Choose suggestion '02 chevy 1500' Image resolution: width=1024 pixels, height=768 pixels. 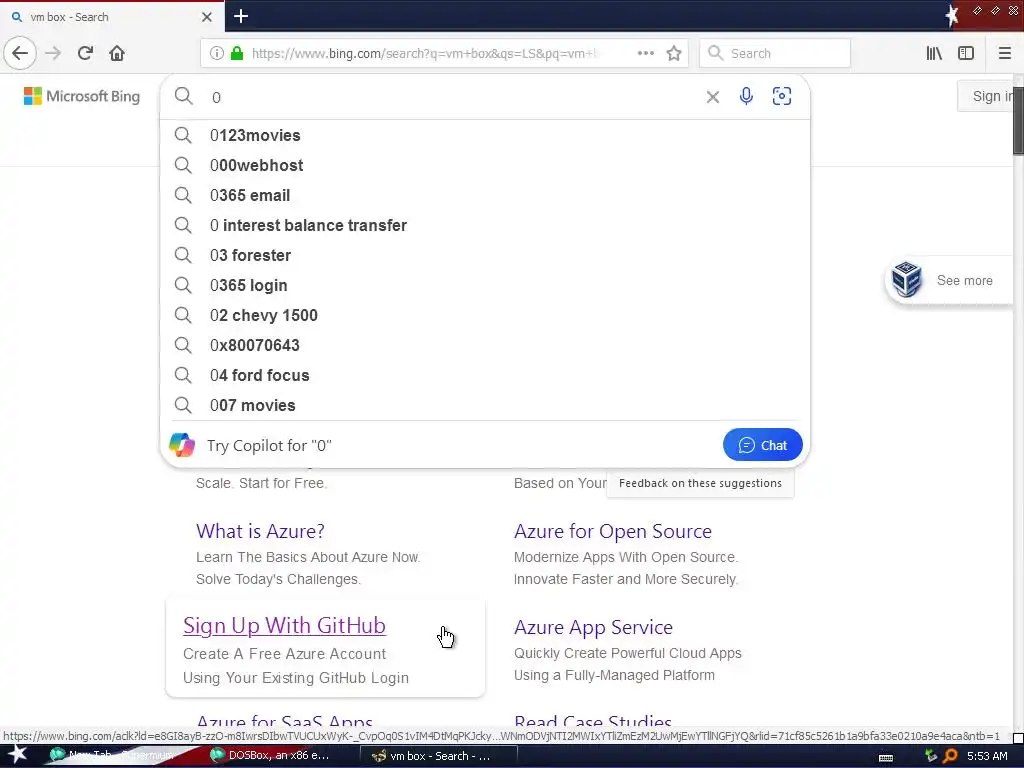point(485,315)
